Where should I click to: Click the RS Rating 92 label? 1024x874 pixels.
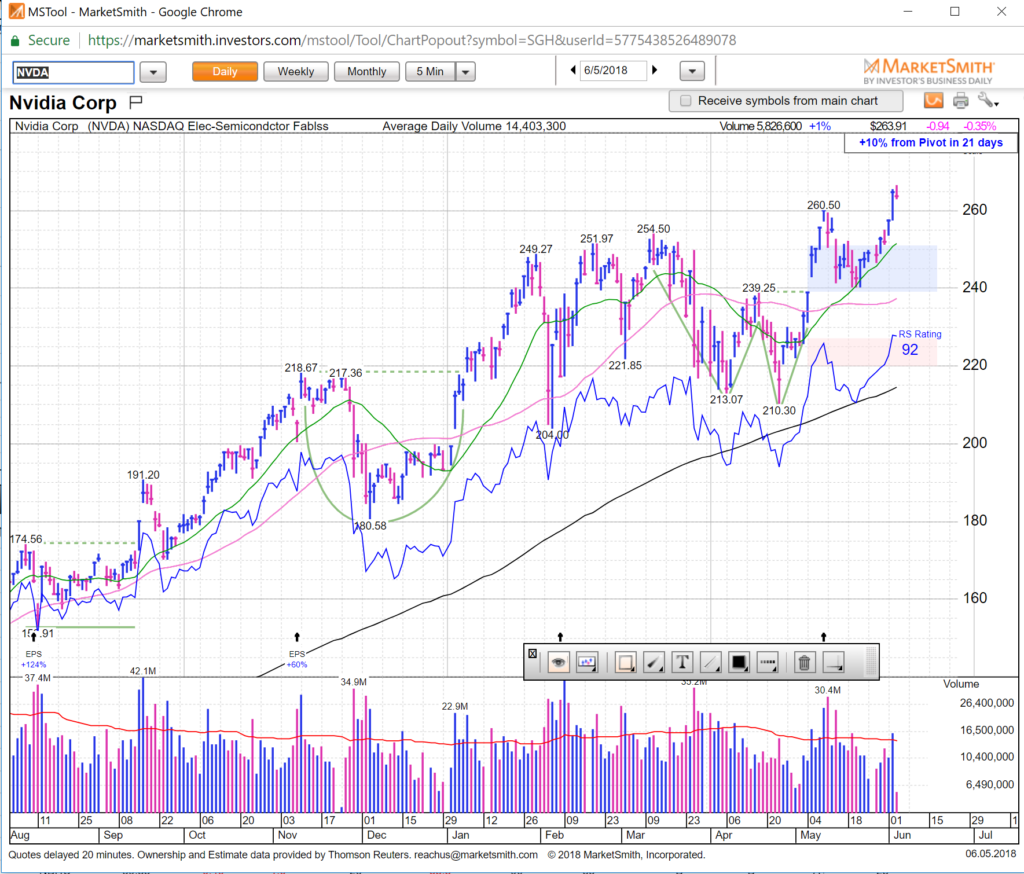click(x=920, y=343)
